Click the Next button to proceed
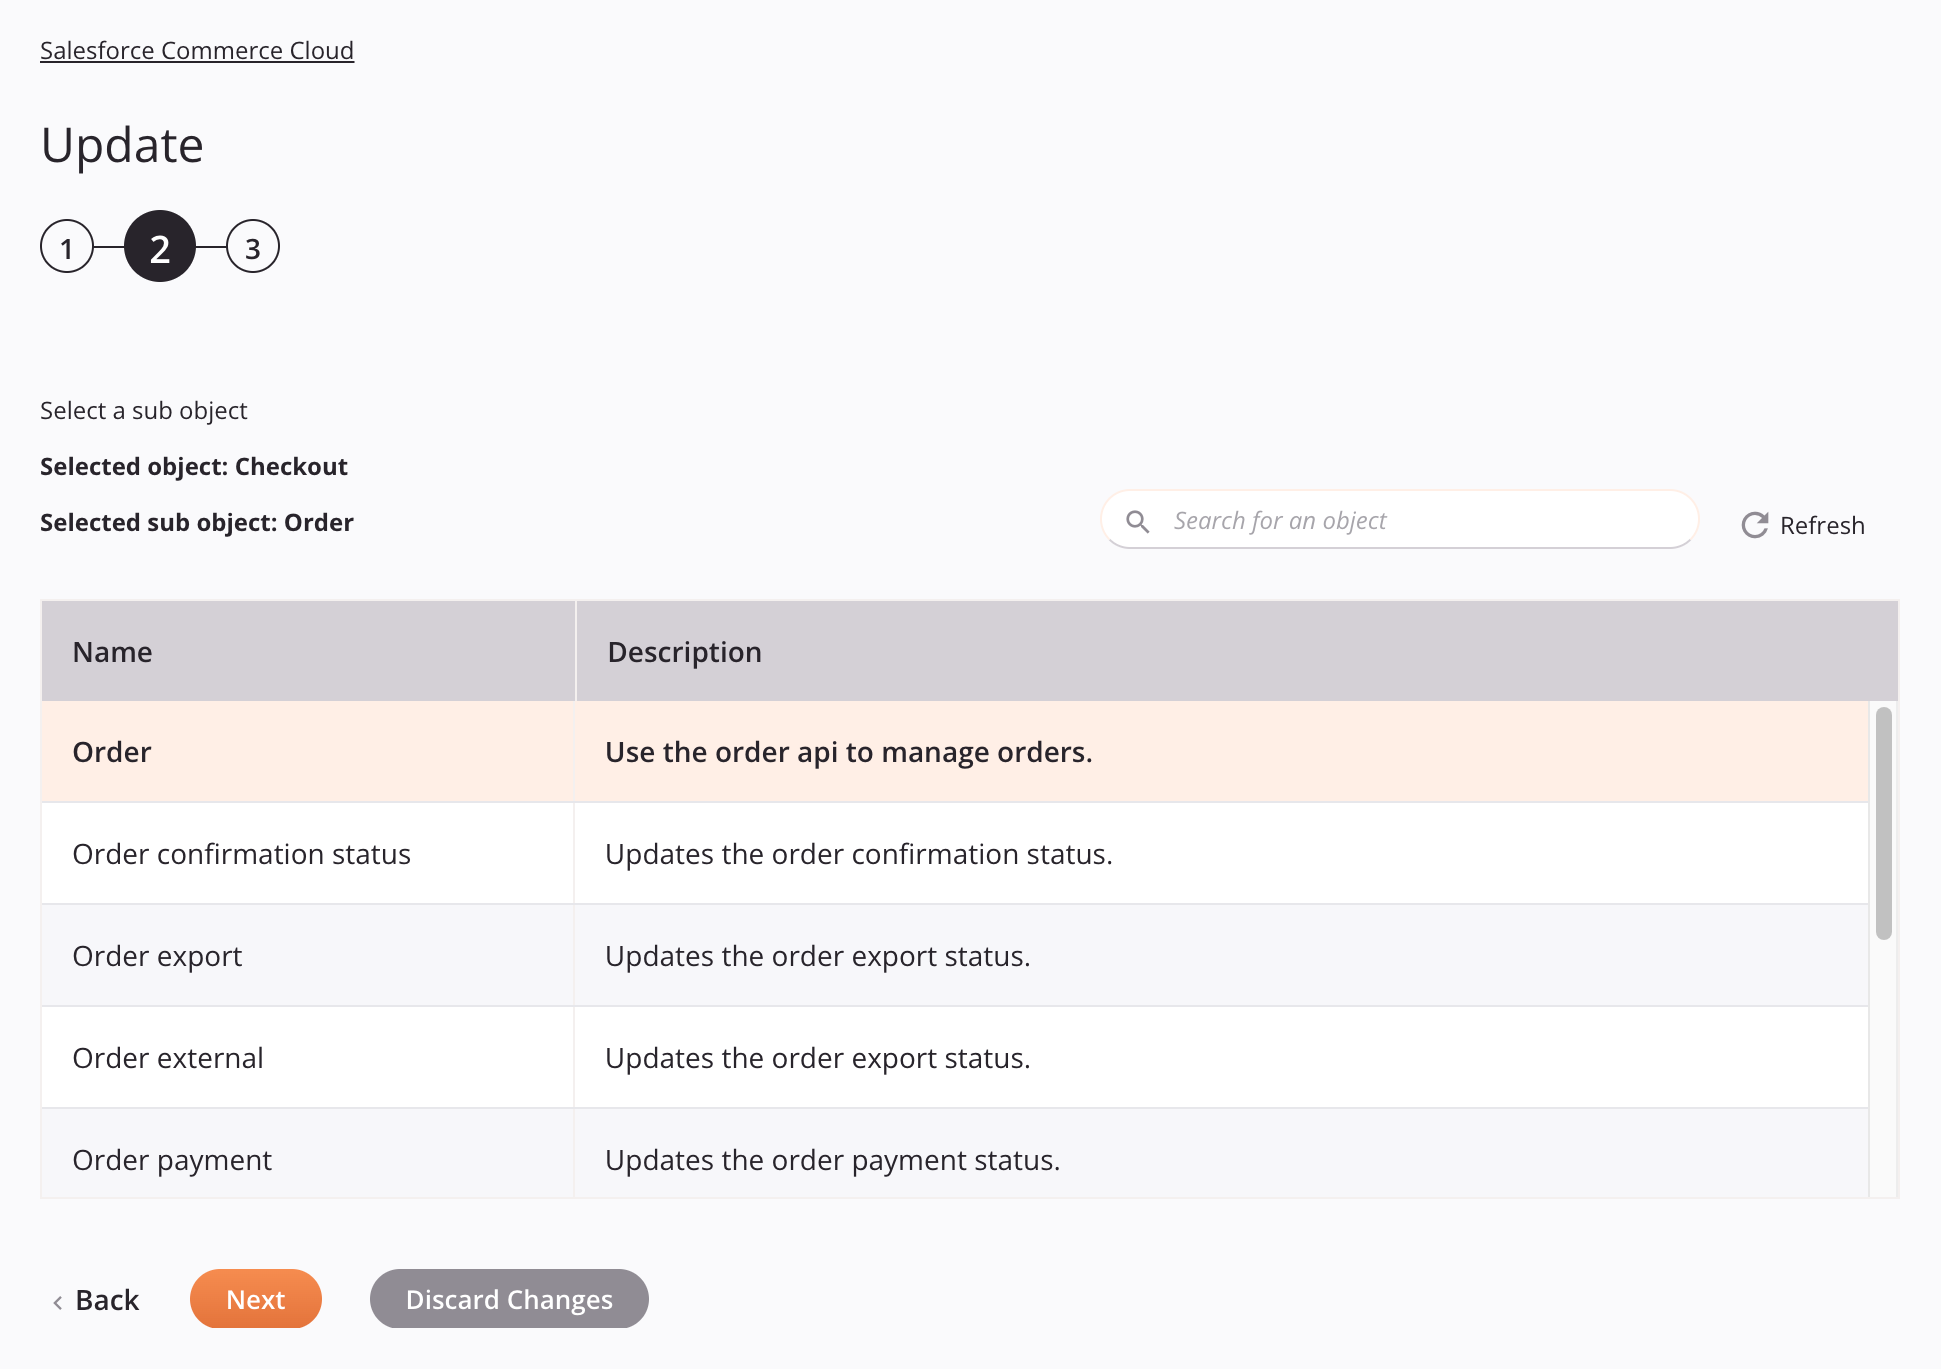The image size is (1941, 1369). point(256,1298)
